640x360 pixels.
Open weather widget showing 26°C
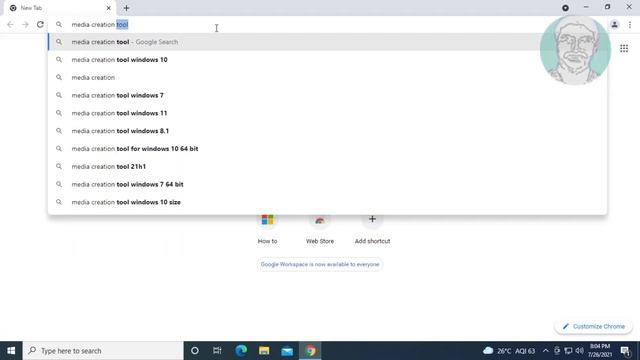[x=509, y=351]
